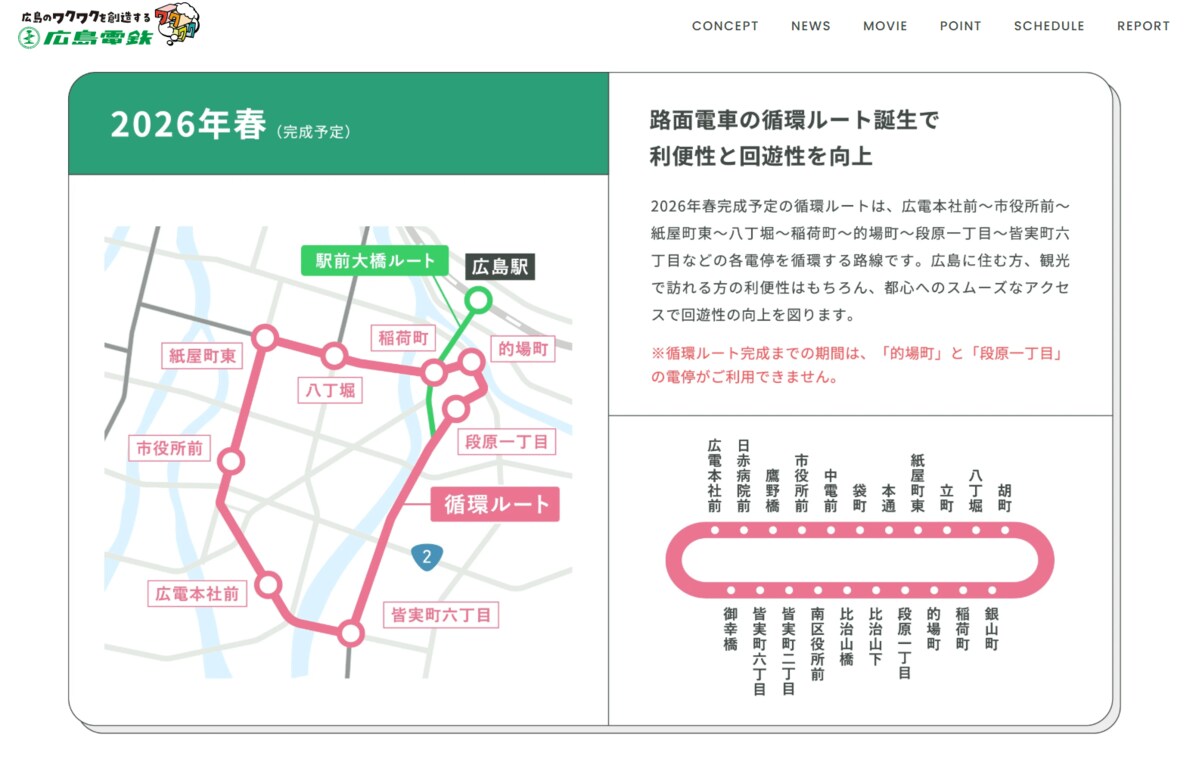The width and height of the screenshot is (1199, 759).
Task: Open the CONCEPT menu item
Action: pos(725,26)
